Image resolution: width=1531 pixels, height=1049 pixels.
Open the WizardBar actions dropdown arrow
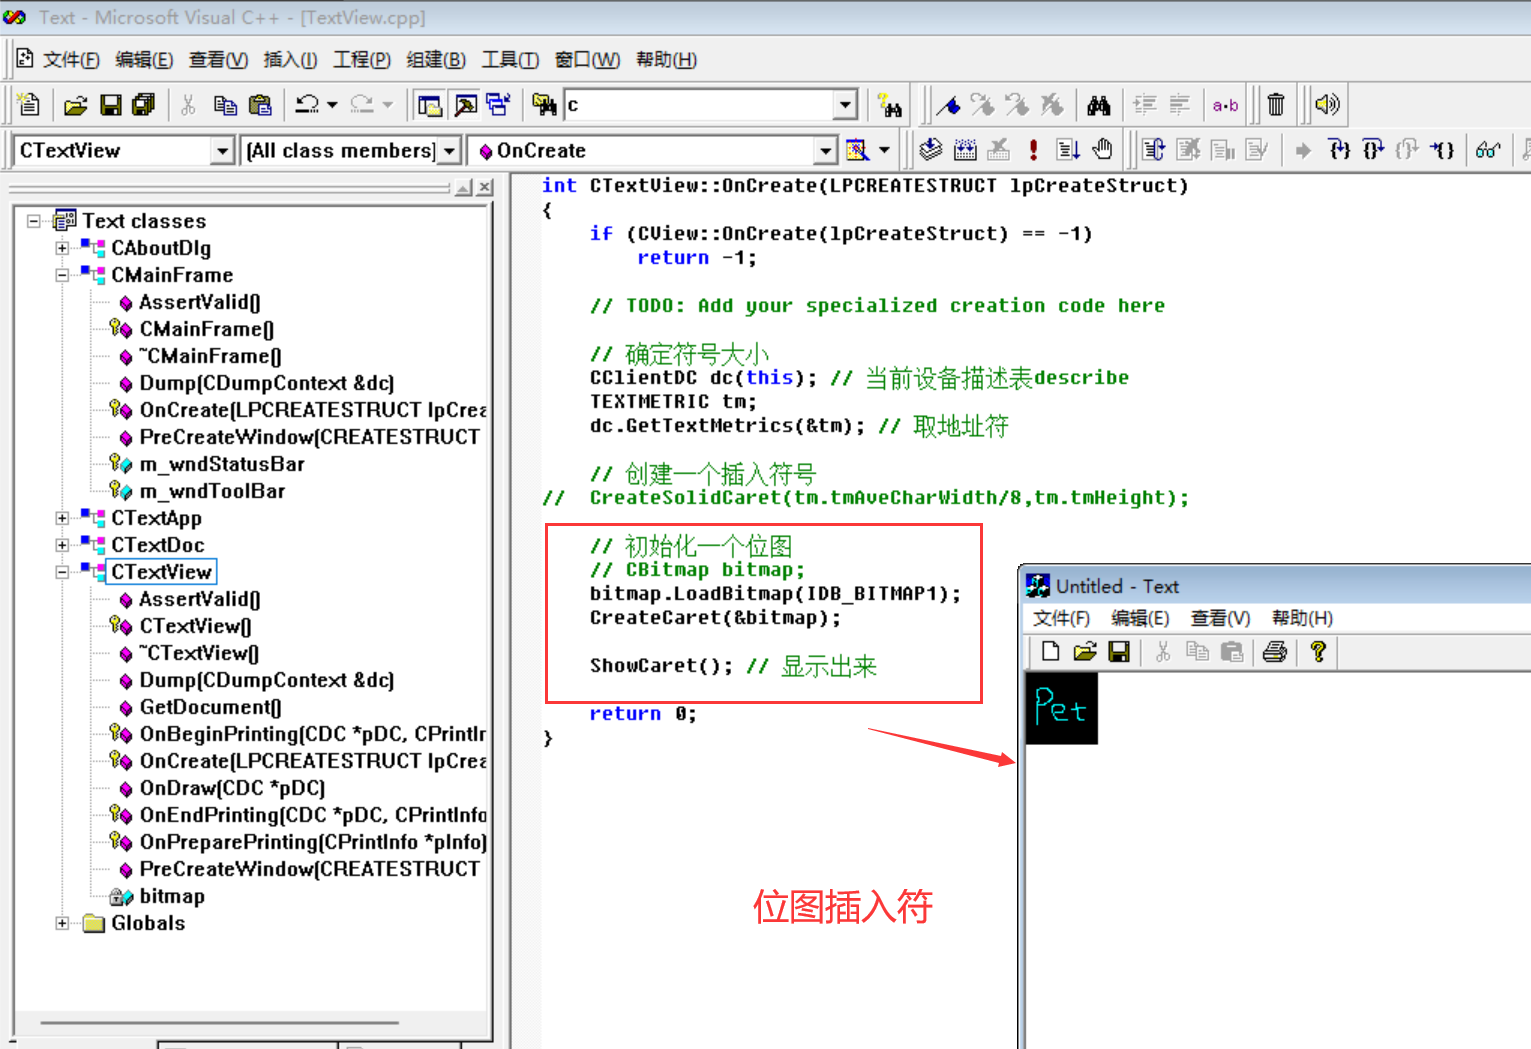click(884, 150)
